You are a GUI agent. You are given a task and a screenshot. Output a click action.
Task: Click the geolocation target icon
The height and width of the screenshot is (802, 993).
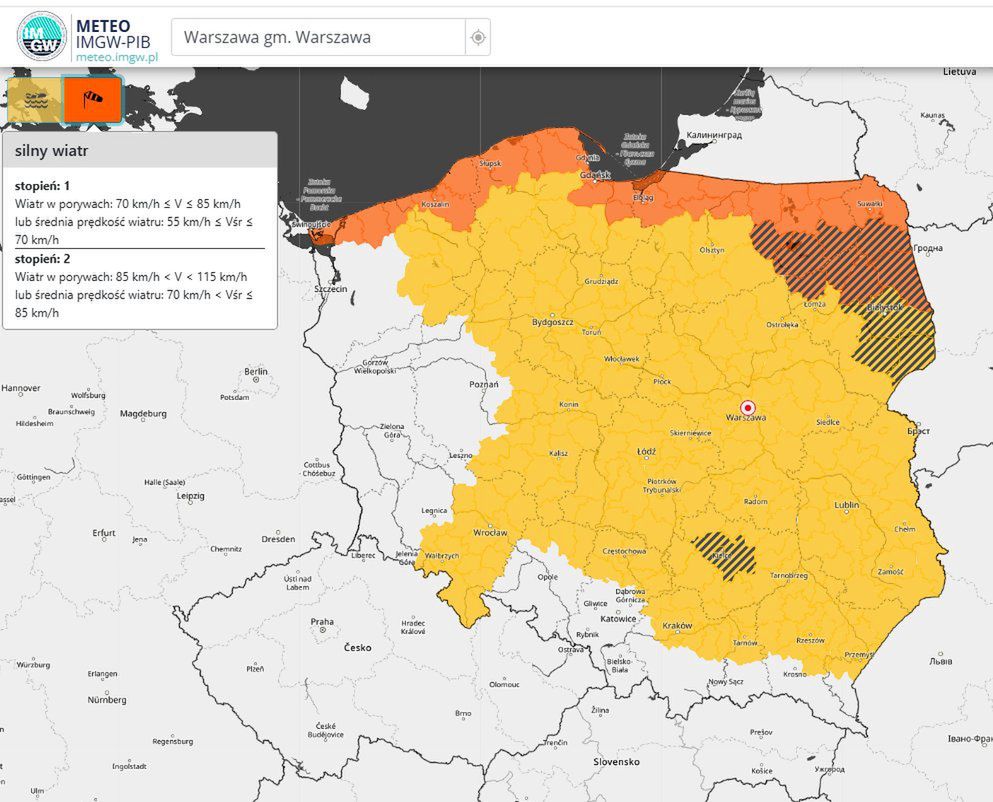[x=478, y=37]
